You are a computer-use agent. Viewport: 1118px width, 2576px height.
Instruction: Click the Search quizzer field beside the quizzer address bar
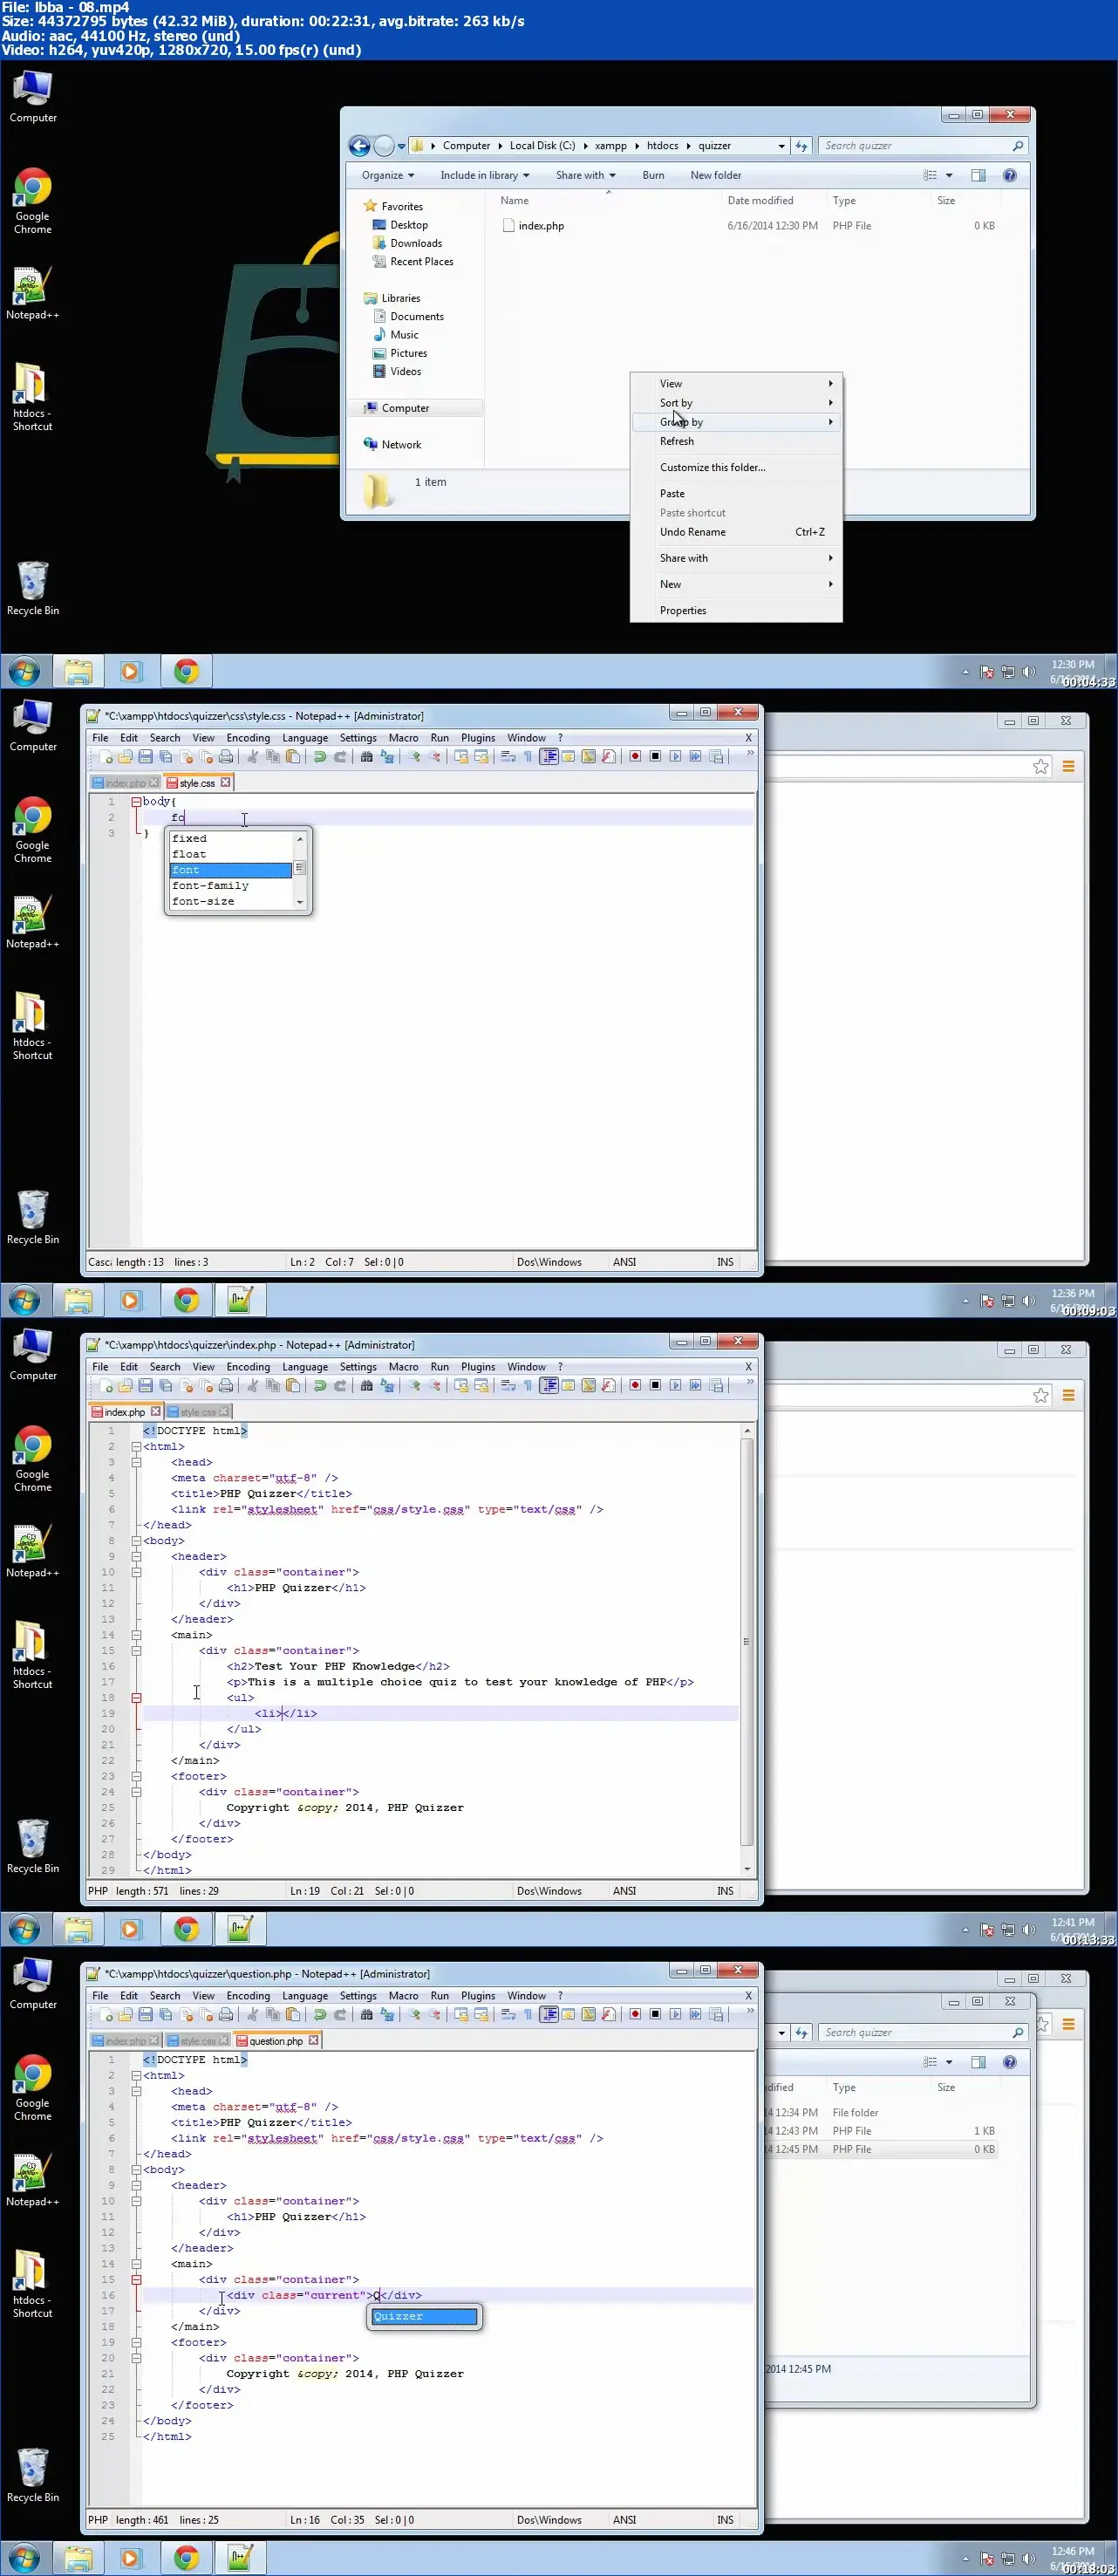pyautogui.click(x=923, y=146)
